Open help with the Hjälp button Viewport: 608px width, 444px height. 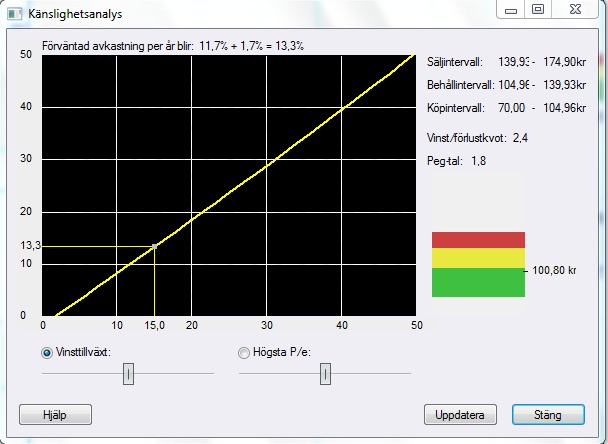coord(55,415)
